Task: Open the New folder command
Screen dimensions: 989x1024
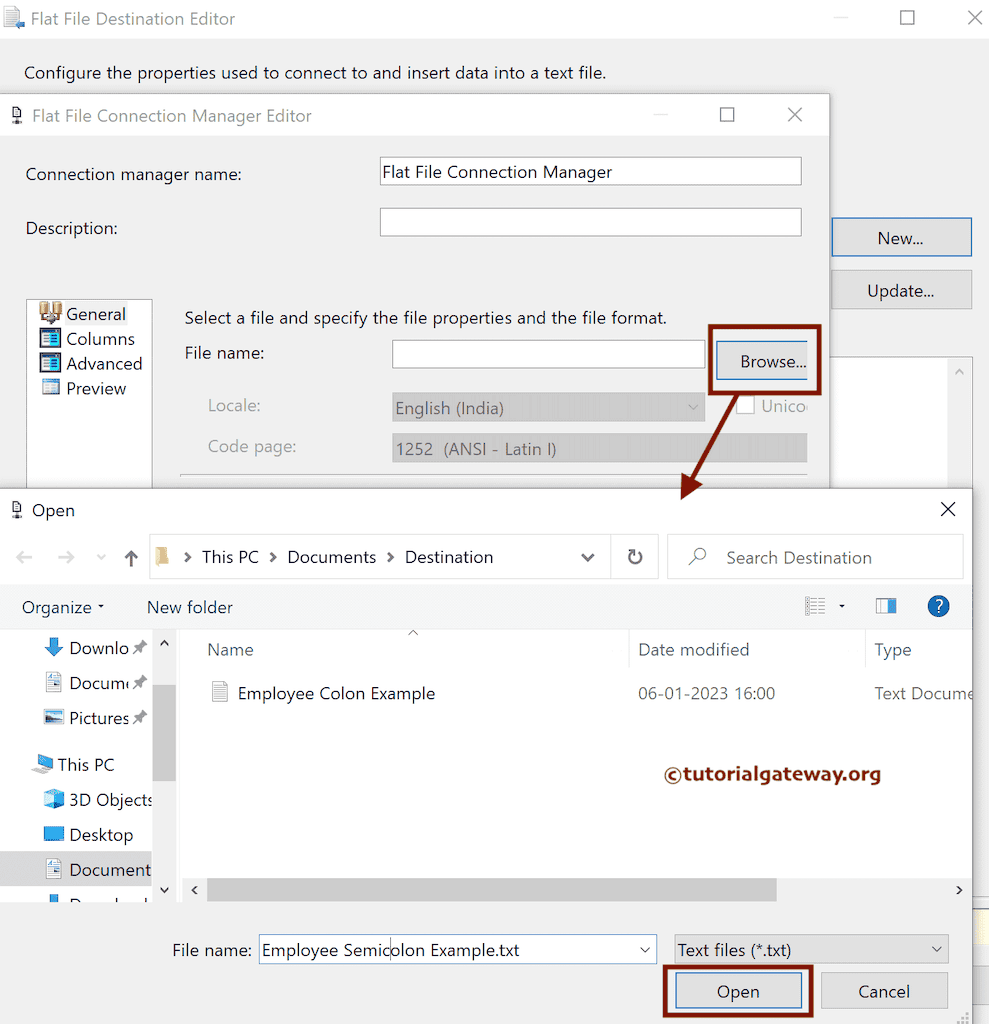Action: [x=189, y=607]
